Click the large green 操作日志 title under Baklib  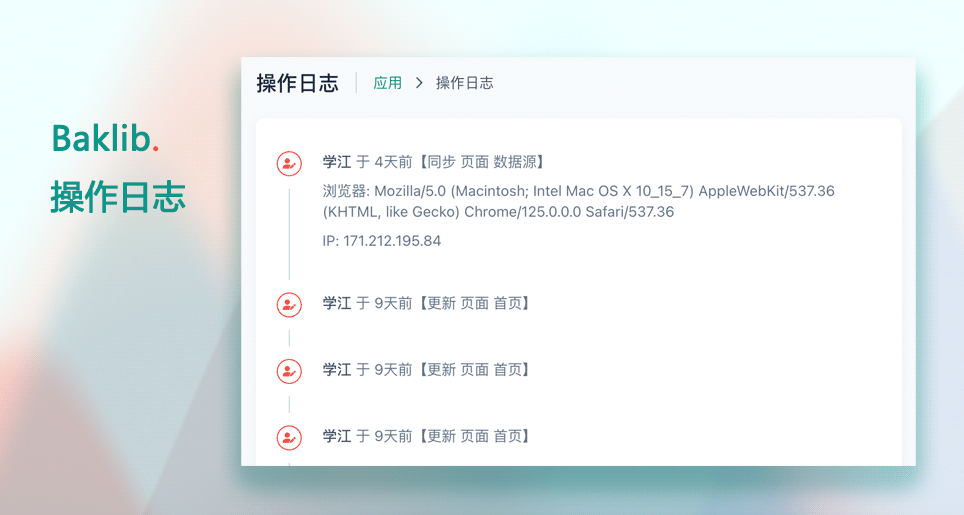pyautogui.click(x=118, y=197)
